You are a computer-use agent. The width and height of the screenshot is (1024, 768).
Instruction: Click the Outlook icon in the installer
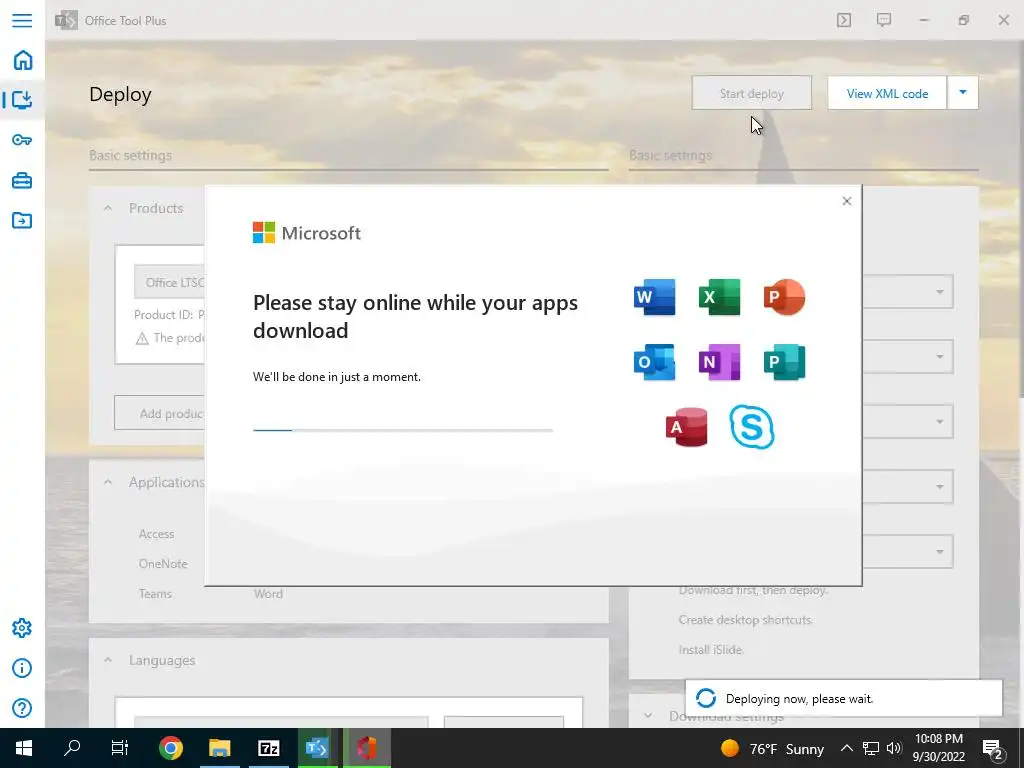tap(654, 362)
